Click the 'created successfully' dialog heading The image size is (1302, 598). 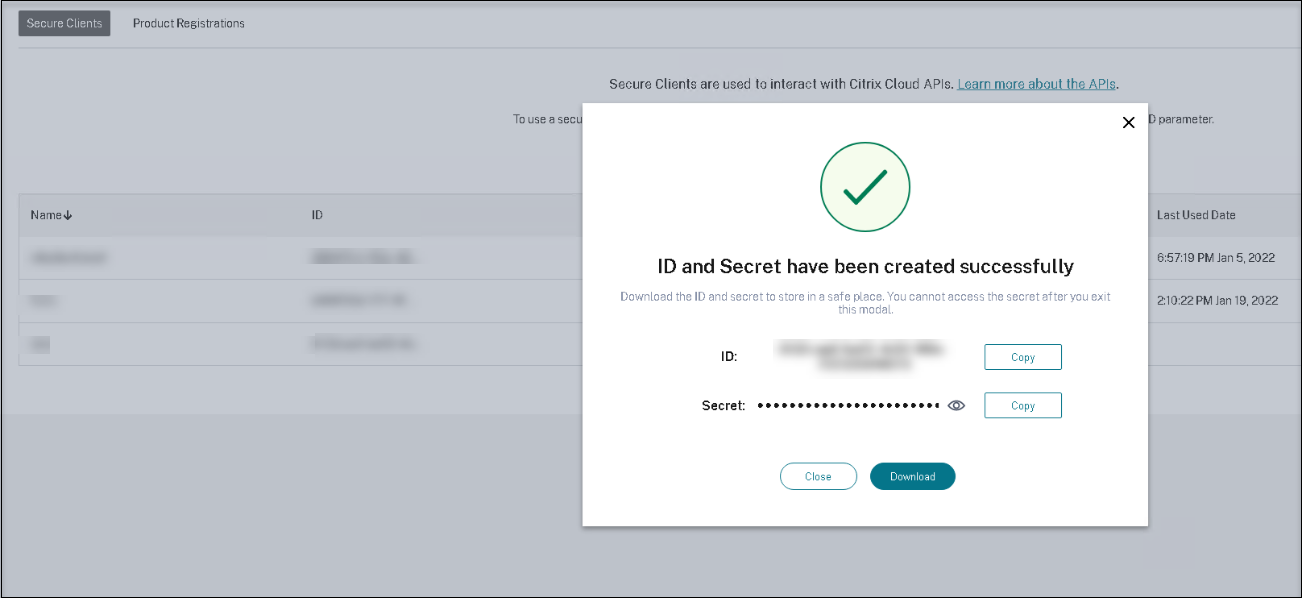click(865, 266)
